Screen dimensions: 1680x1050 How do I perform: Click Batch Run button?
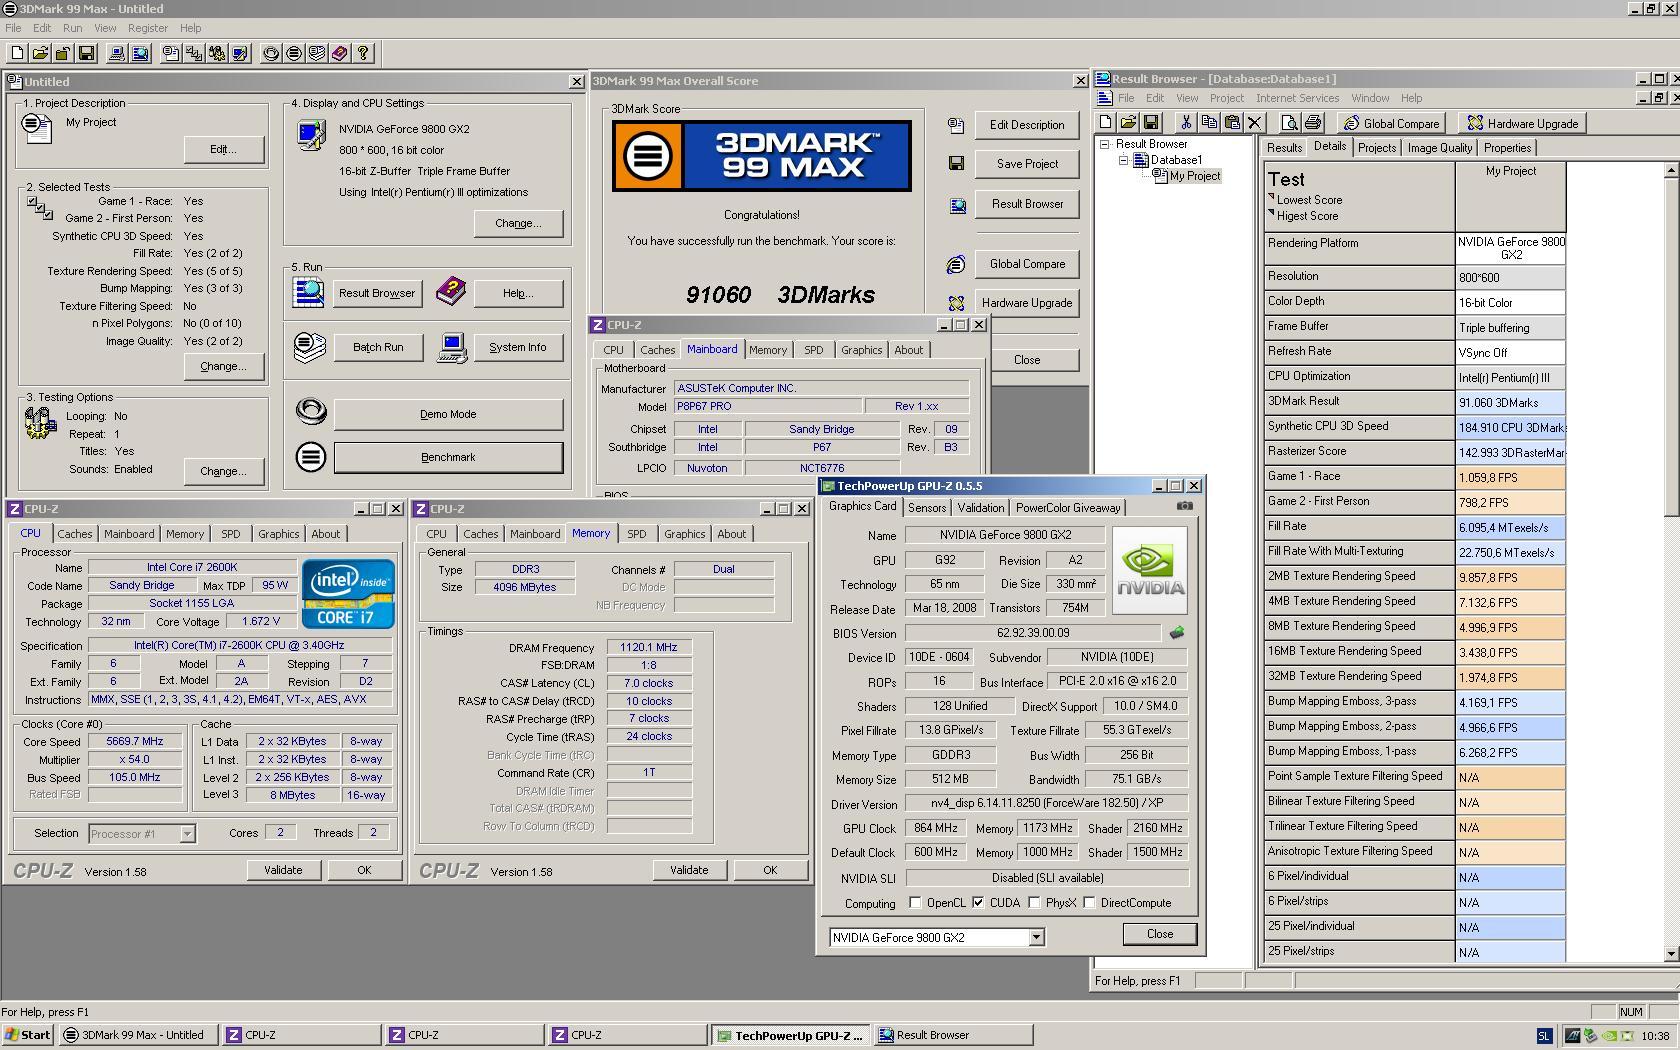pos(378,347)
